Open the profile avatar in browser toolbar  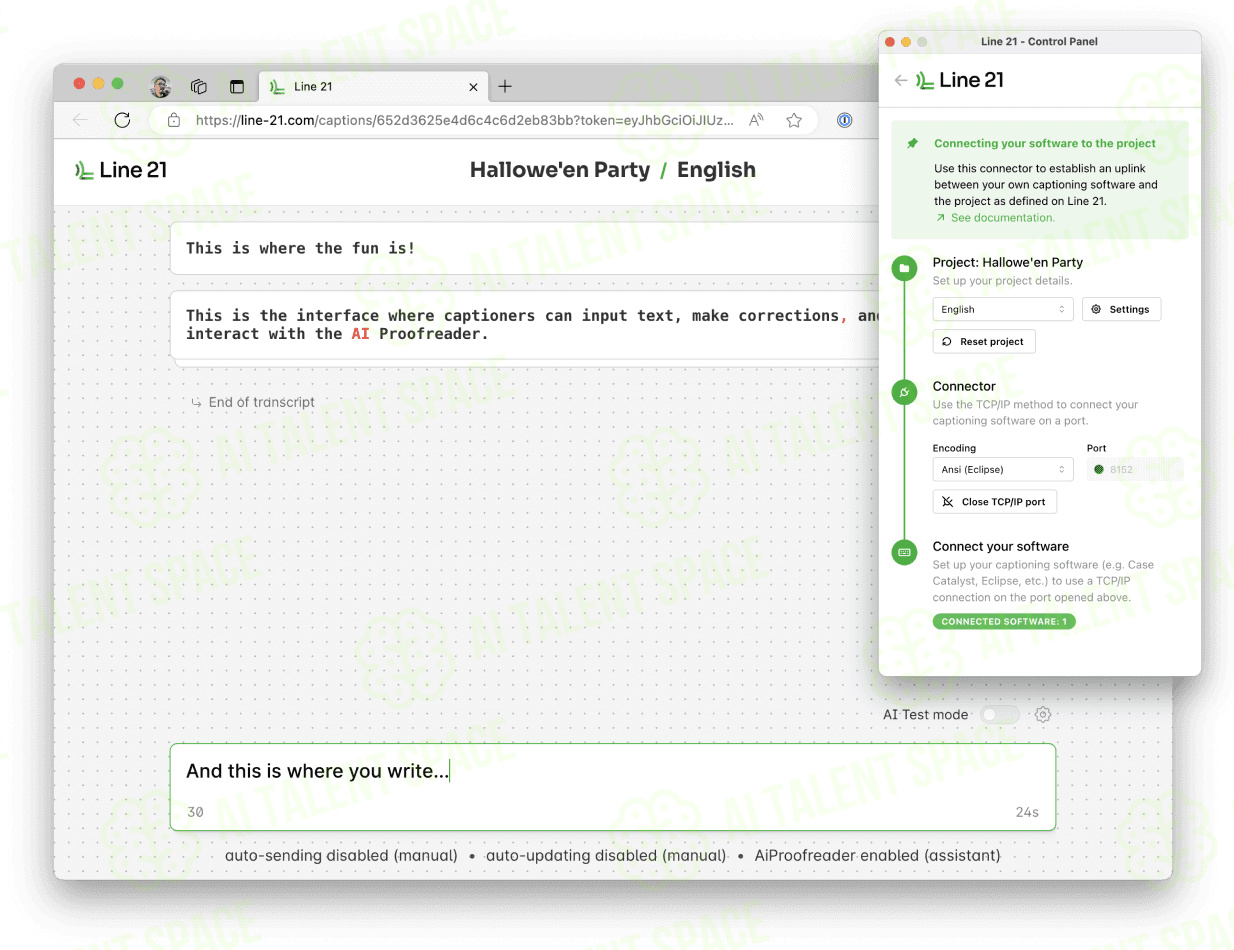[x=160, y=87]
